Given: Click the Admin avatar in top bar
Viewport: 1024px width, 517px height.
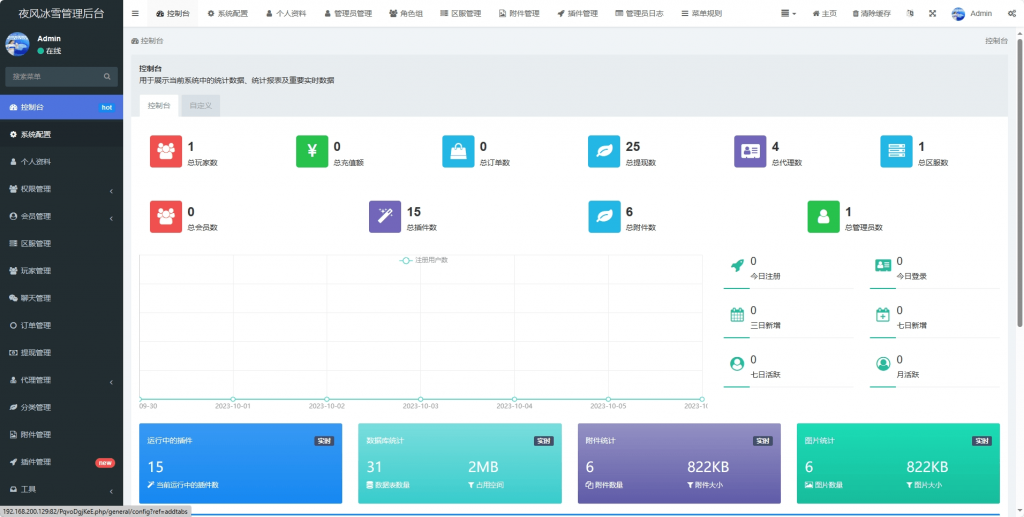Looking at the screenshot, I should click(x=958, y=13).
